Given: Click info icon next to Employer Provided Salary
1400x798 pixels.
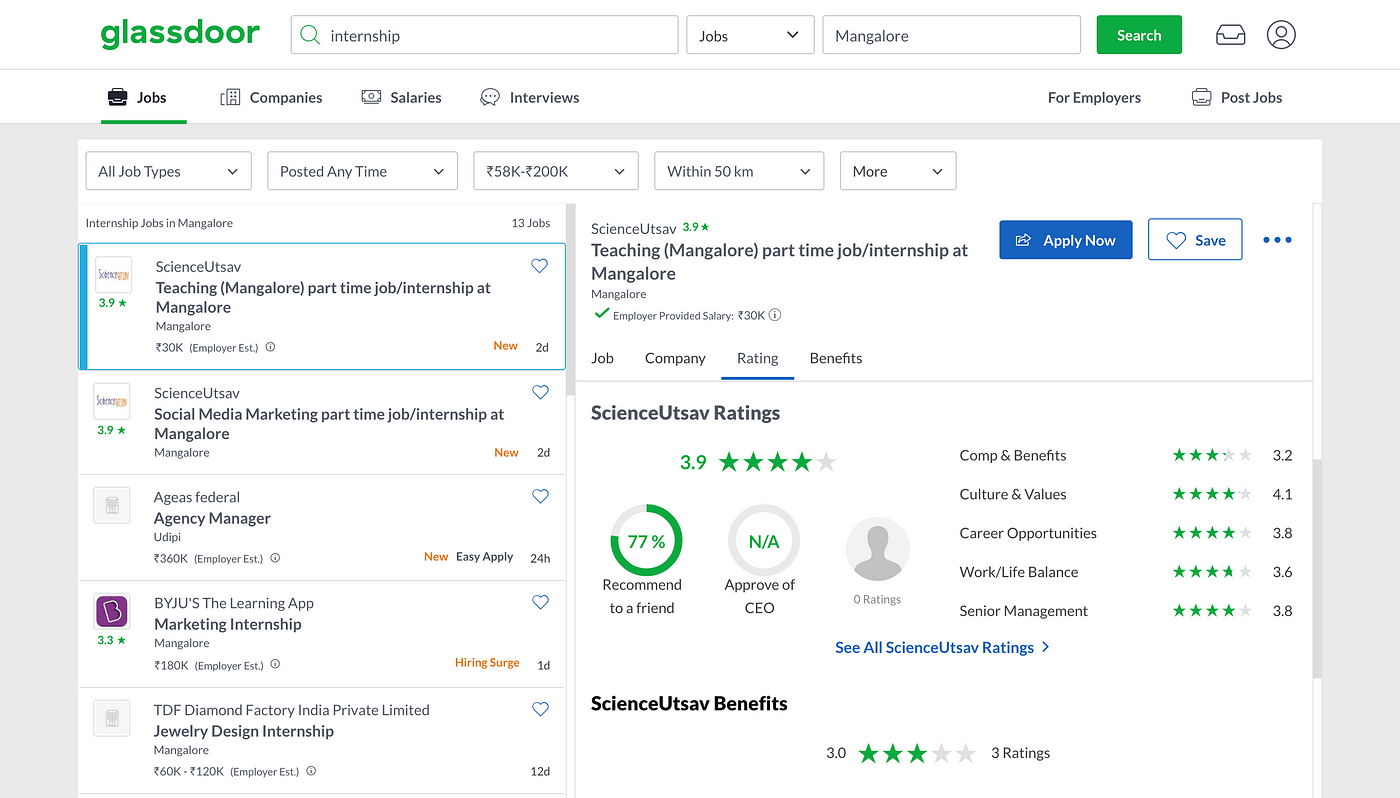Looking at the screenshot, I should (775, 315).
